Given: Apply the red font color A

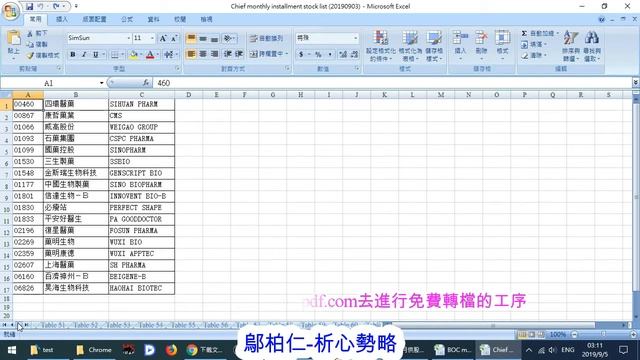Looking at the screenshot, I should pos(150,54).
